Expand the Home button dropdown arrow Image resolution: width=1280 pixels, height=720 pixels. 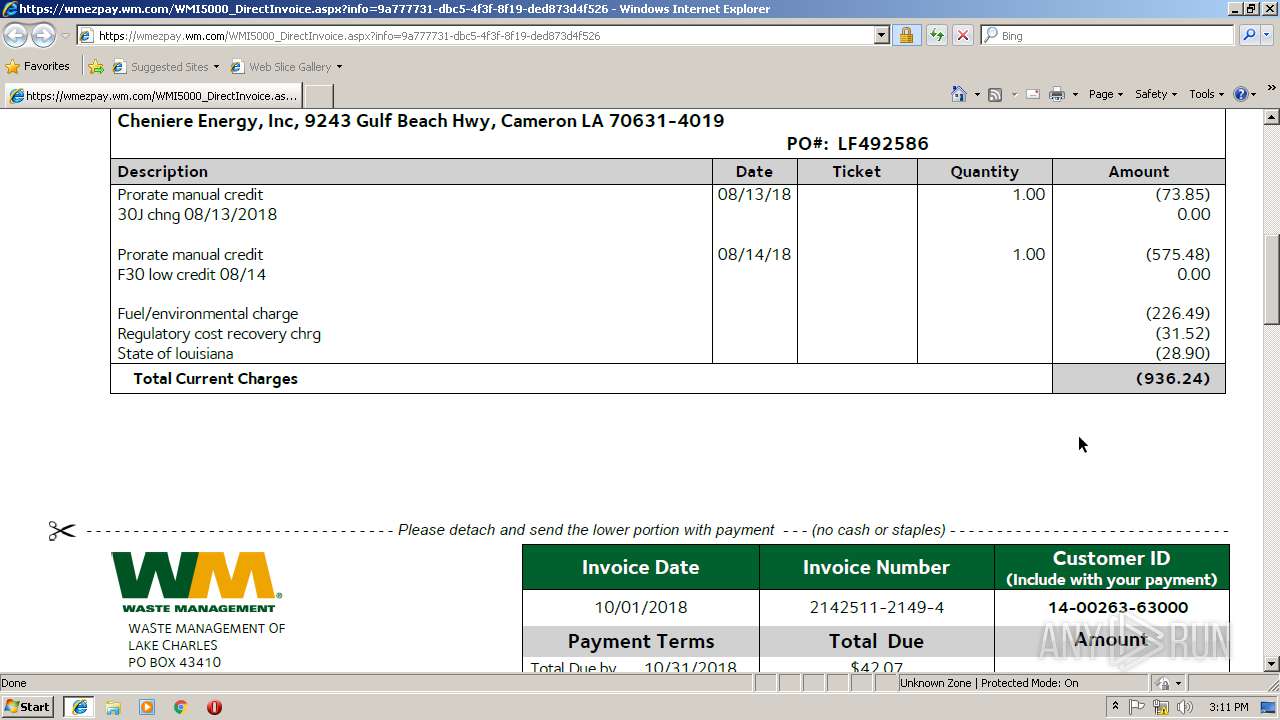[977, 94]
